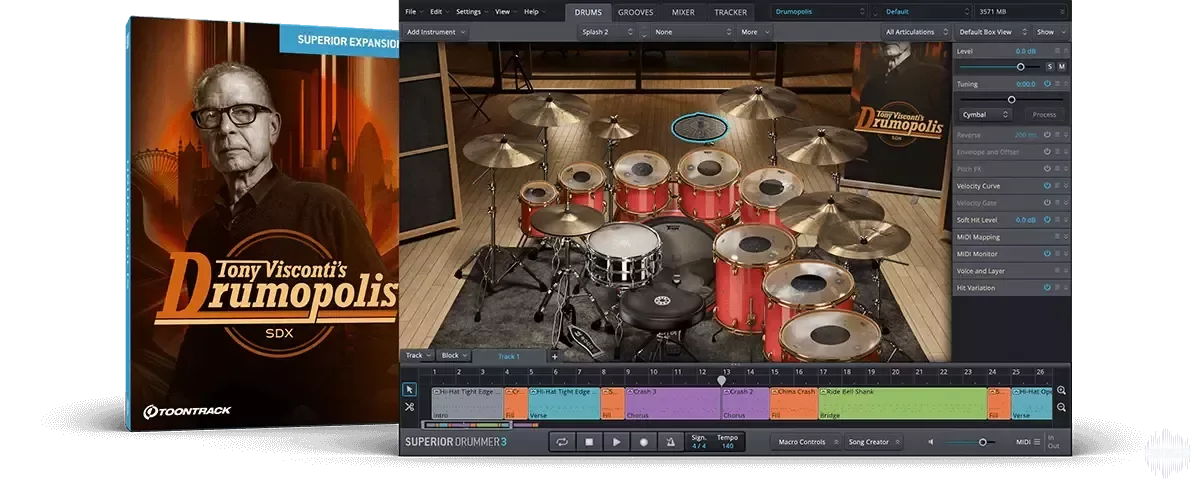The image size is (1200, 488).
Task: Open the View menu
Action: coord(505,12)
